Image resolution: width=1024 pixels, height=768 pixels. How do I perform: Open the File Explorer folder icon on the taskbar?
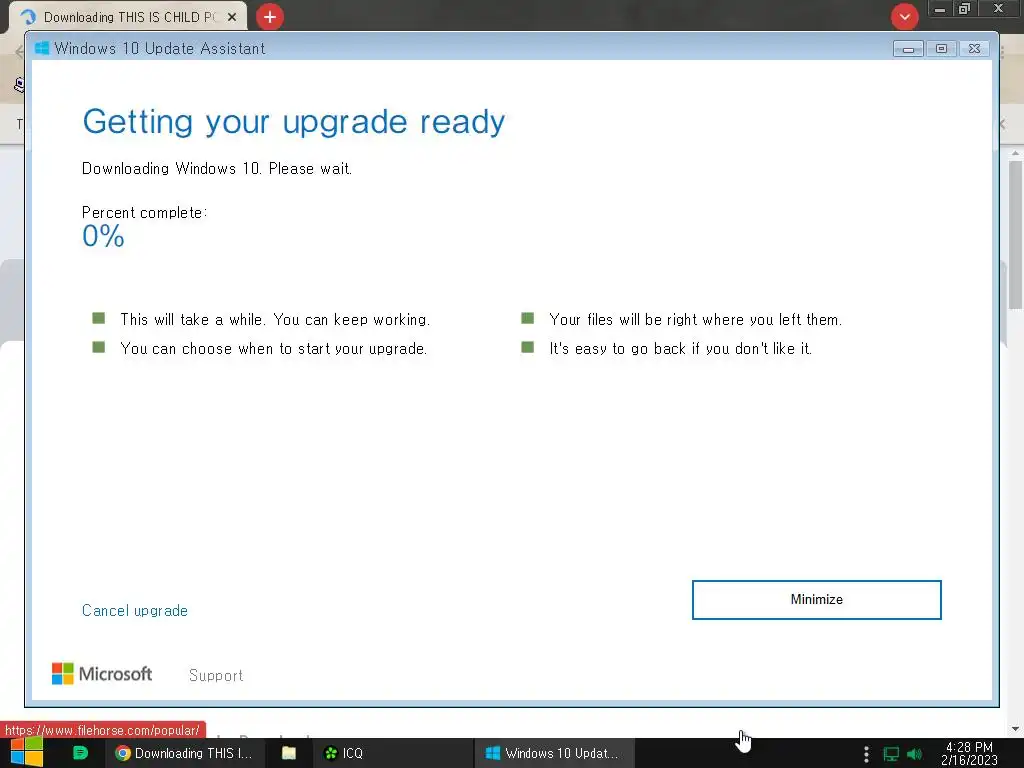(289, 753)
